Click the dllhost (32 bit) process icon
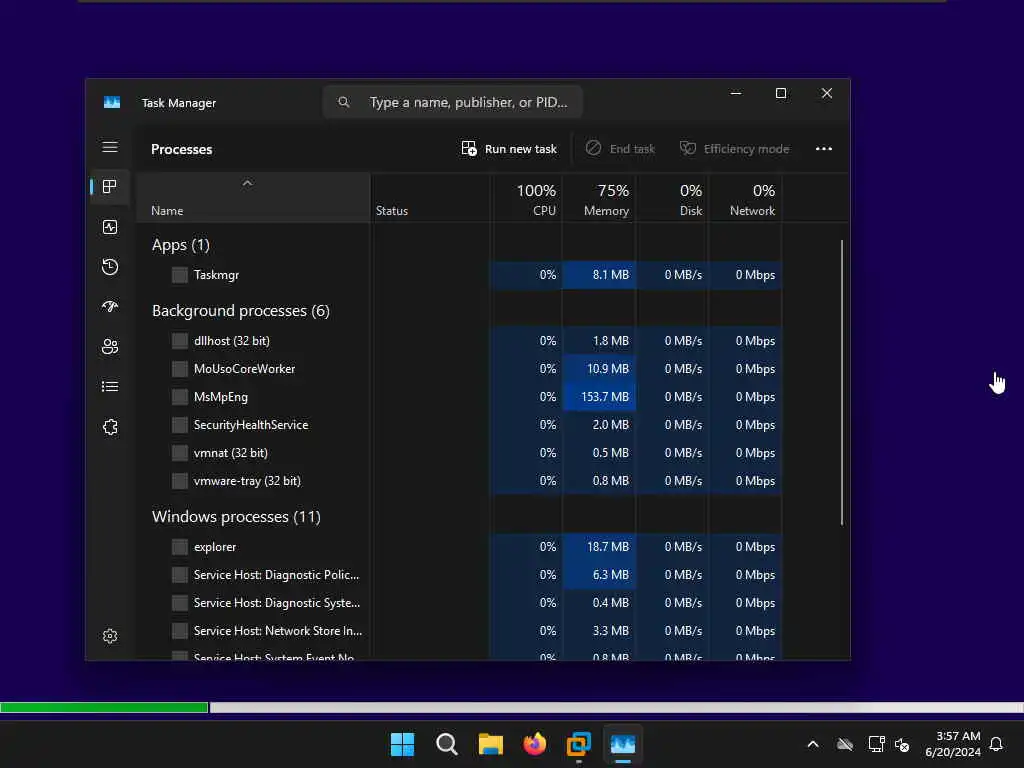The width and height of the screenshot is (1024, 768). pos(180,341)
